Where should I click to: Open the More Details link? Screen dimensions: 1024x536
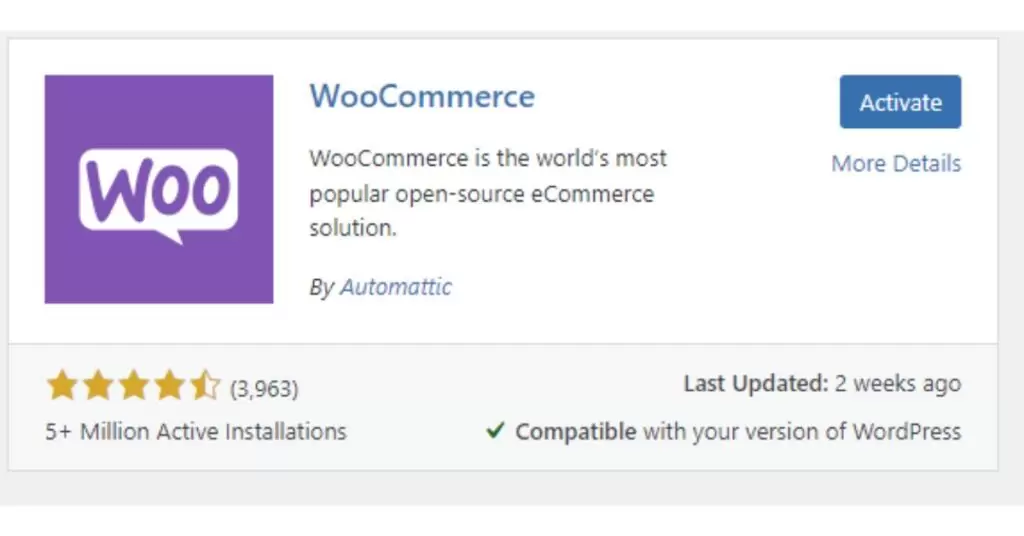pyautogui.click(x=896, y=163)
